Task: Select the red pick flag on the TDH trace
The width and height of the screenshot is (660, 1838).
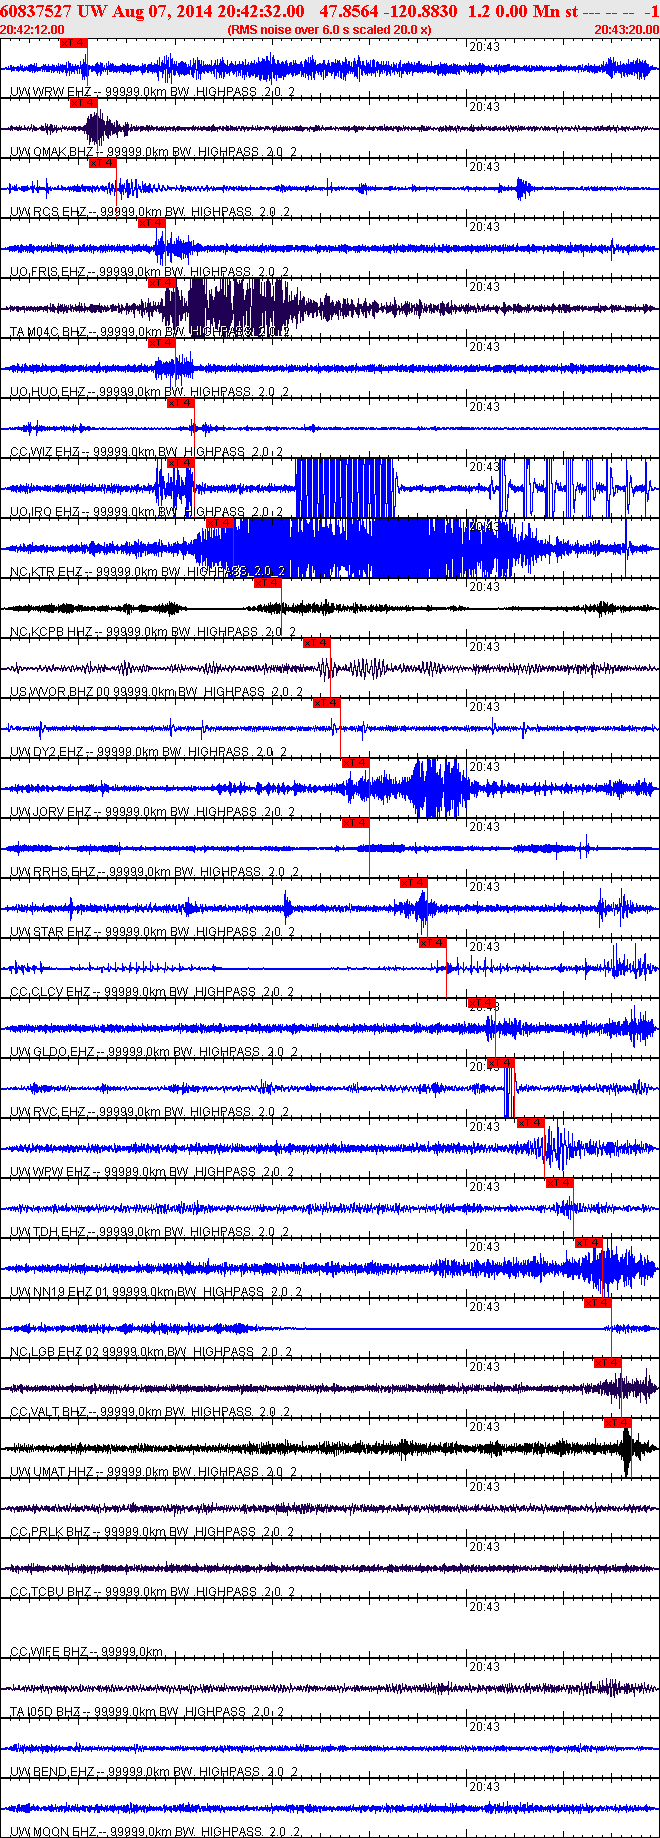Action: (x=560, y=1183)
